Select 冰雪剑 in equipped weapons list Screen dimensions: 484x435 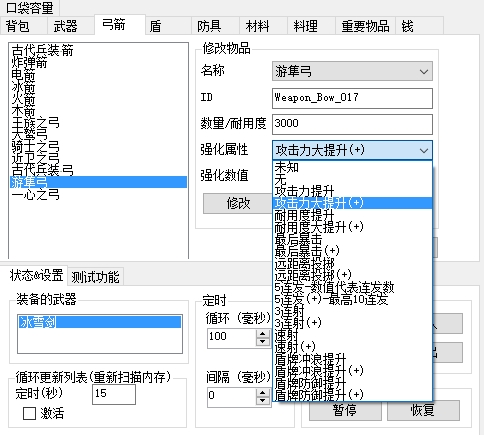(x=100, y=322)
